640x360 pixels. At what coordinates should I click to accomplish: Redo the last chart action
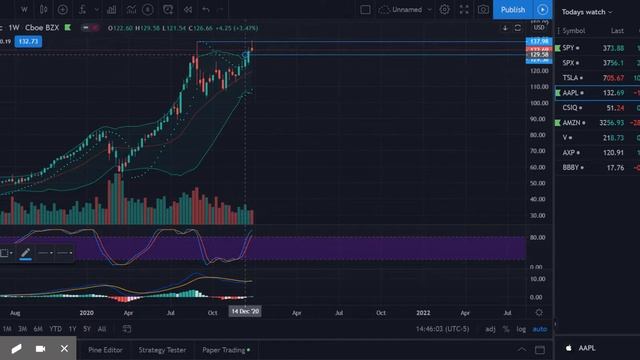(220, 9)
